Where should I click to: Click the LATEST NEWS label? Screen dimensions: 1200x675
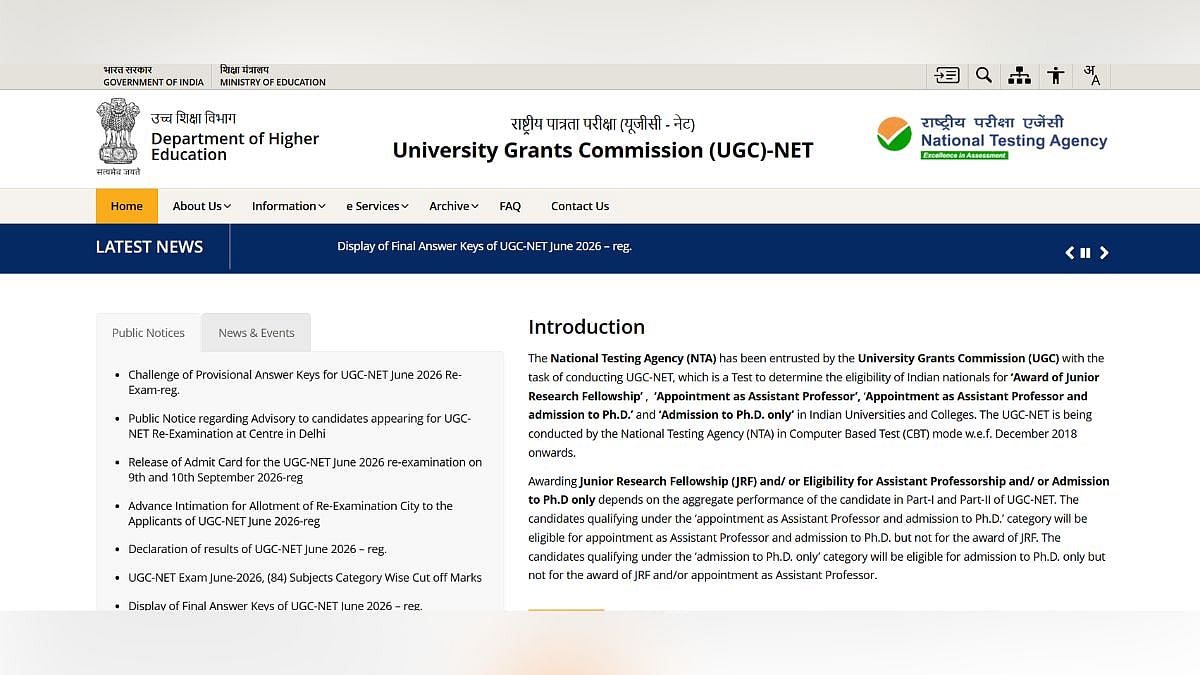pyautogui.click(x=149, y=247)
